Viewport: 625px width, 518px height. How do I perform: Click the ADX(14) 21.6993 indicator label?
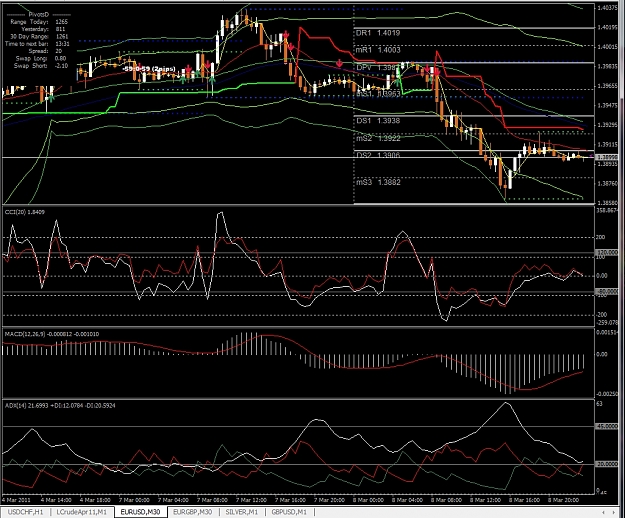[x=60, y=406]
